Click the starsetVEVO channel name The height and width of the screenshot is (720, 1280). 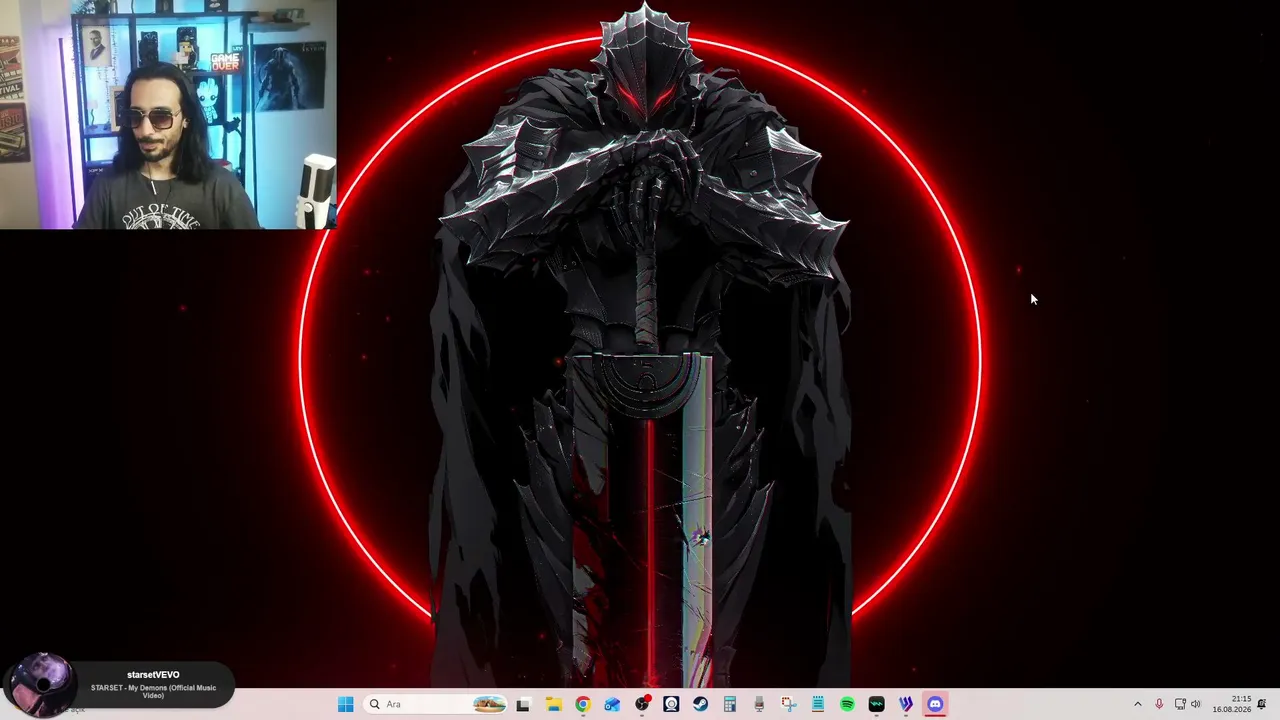[x=153, y=675]
